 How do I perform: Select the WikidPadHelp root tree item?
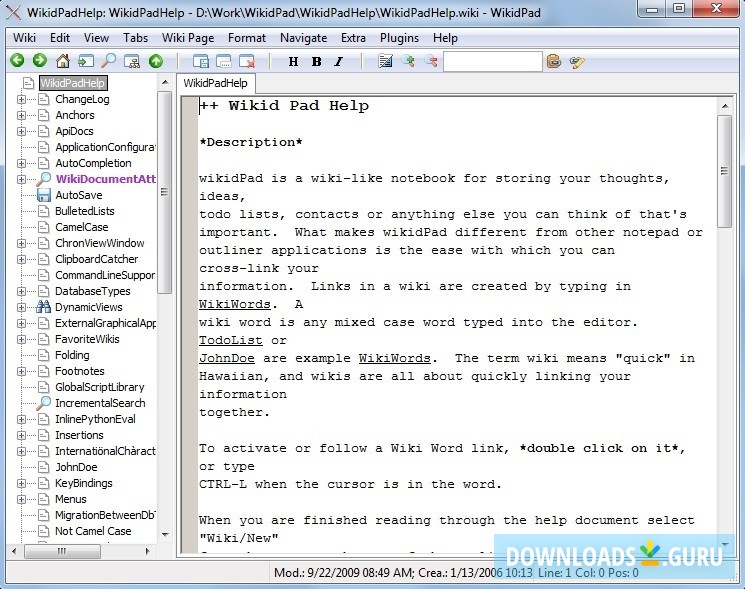pos(73,83)
